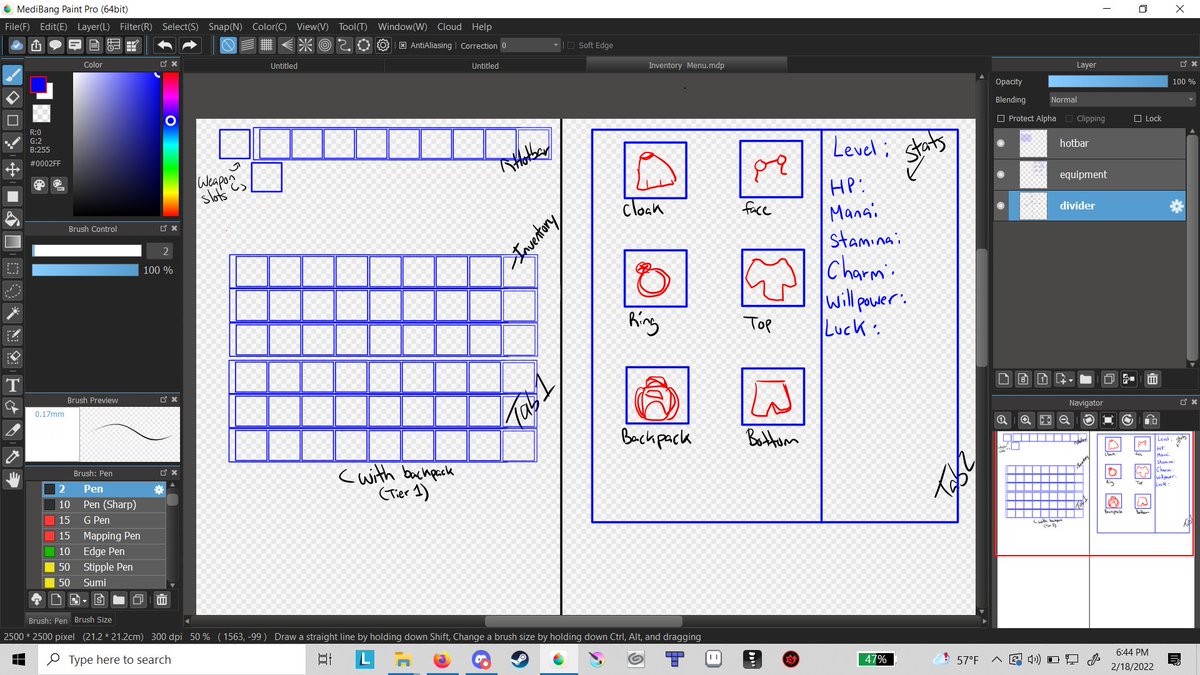This screenshot has width=1200, height=675.
Task: Switch to the Brush Size tab
Action: [x=94, y=620]
